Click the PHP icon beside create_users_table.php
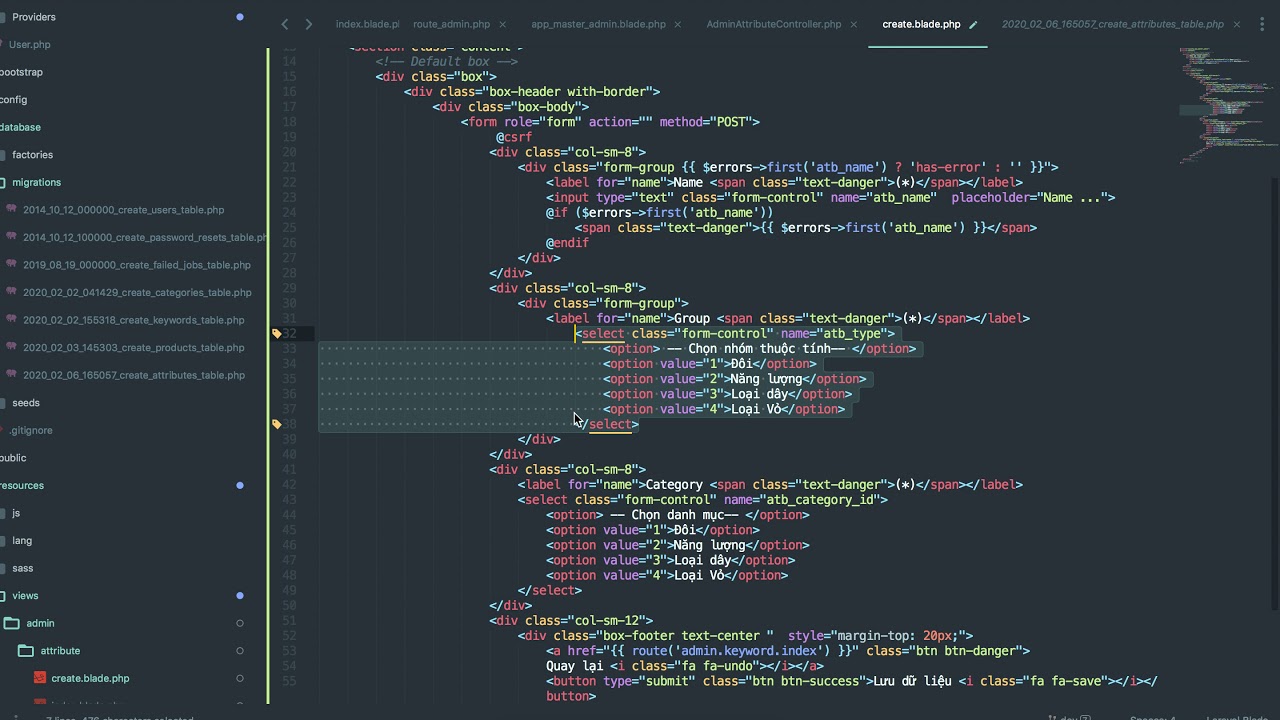This screenshot has width=1280, height=720. 12,210
